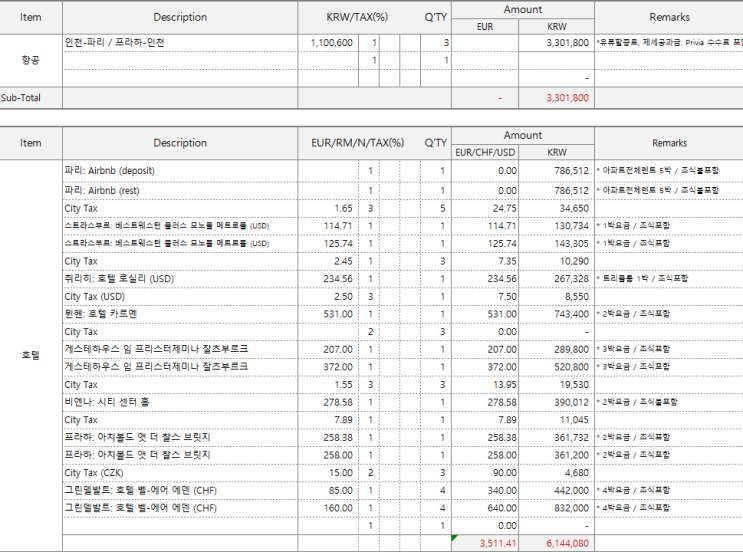
Task: Select the 34,650 KRW cell
Action: [x=556, y=208]
